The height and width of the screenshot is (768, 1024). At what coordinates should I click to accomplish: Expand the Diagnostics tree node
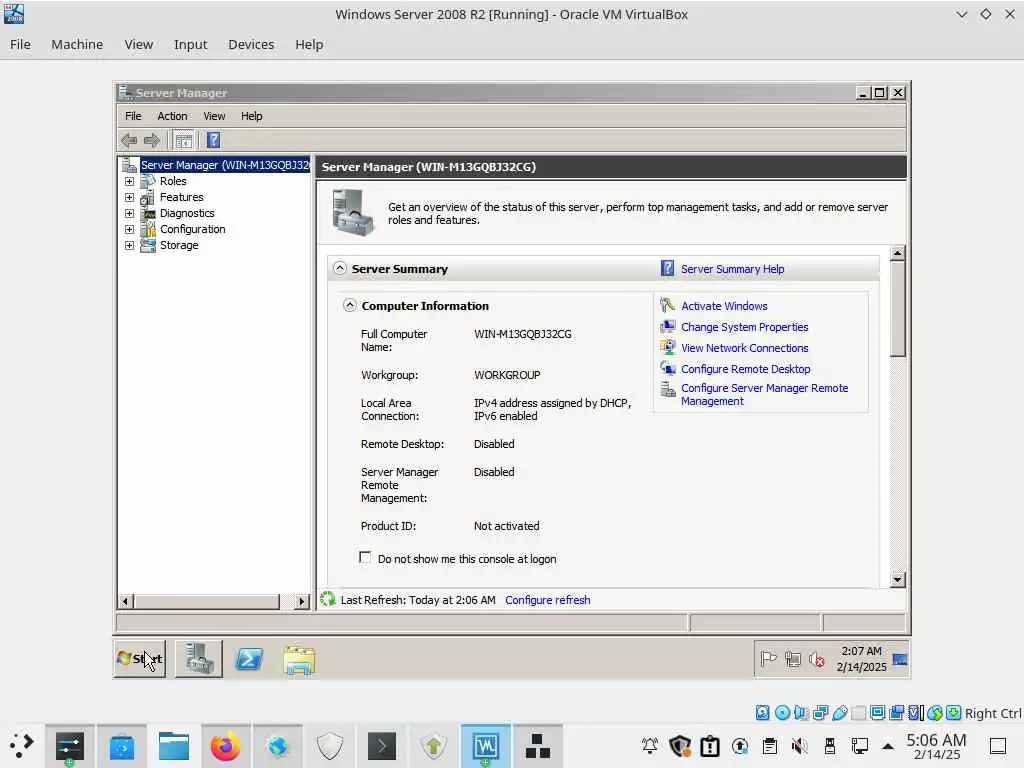[129, 214]
